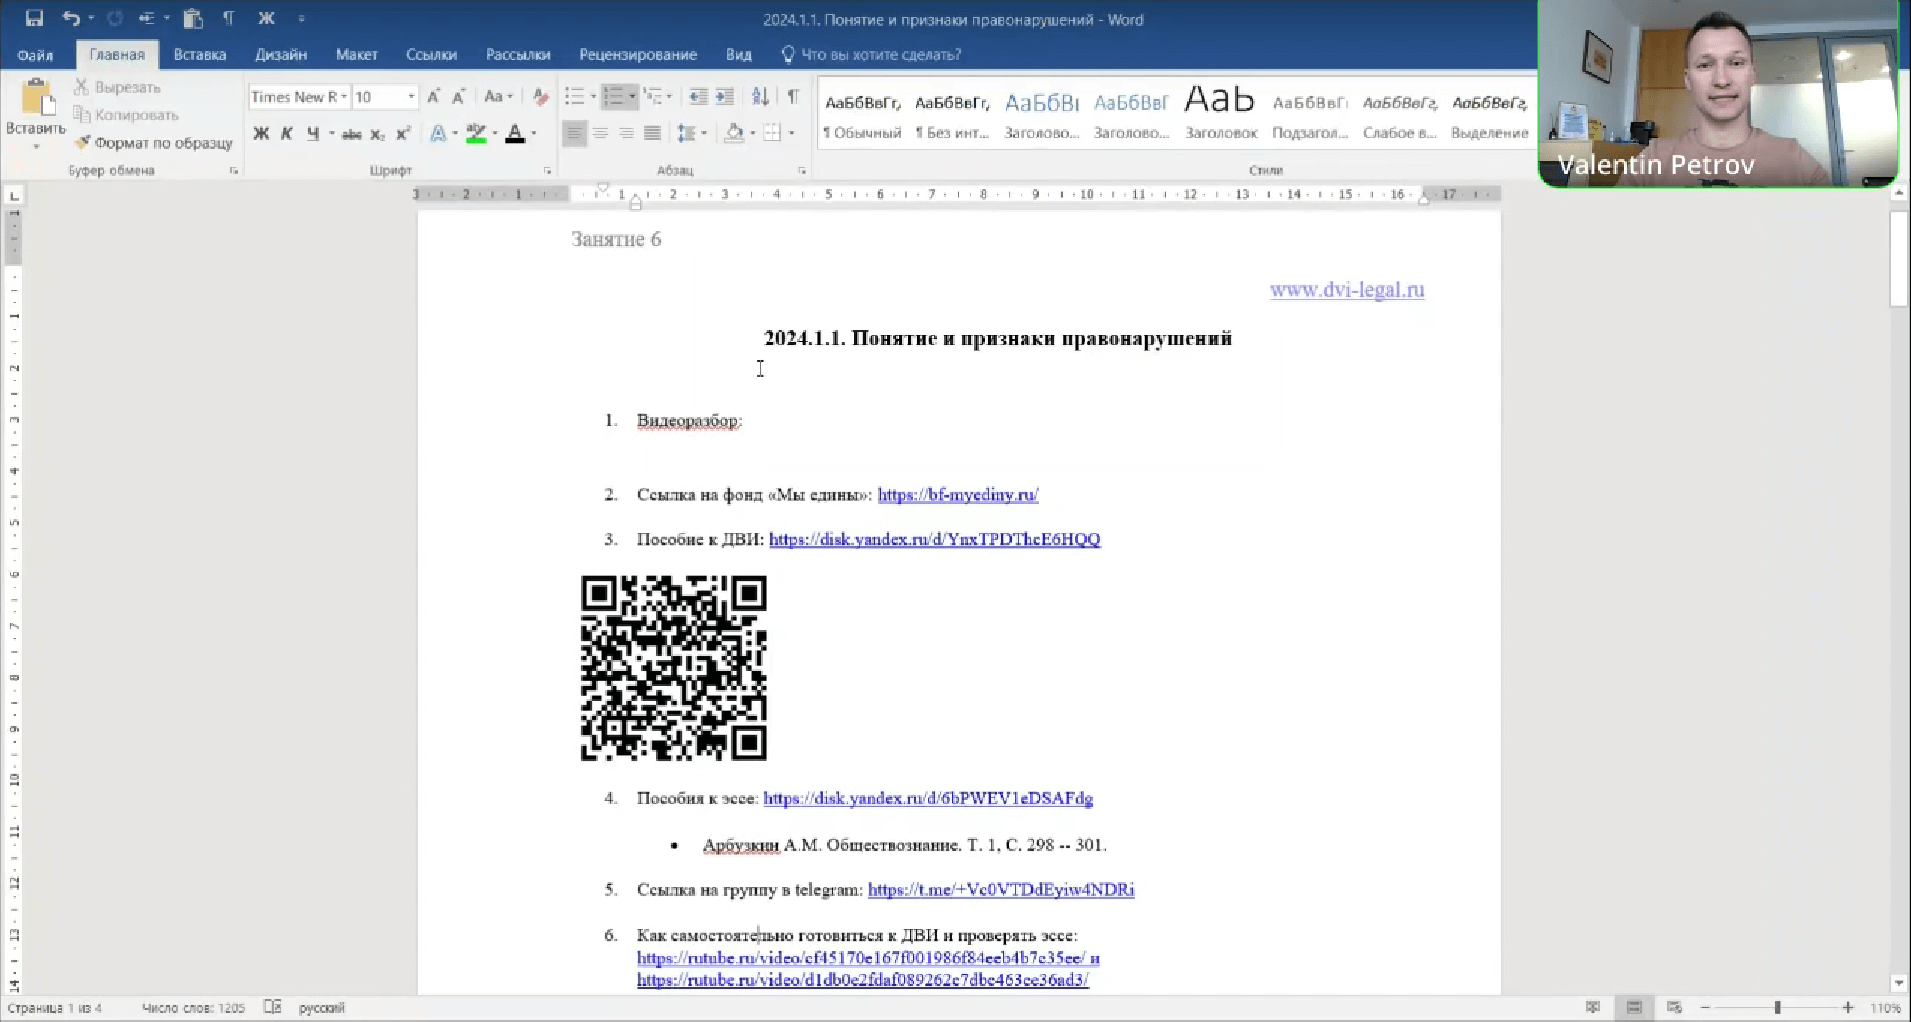Image resolution: width=1911 pixels, height=1022 pixels.
Task: Clear all formatting with the eraser icon
Action: 540,96
